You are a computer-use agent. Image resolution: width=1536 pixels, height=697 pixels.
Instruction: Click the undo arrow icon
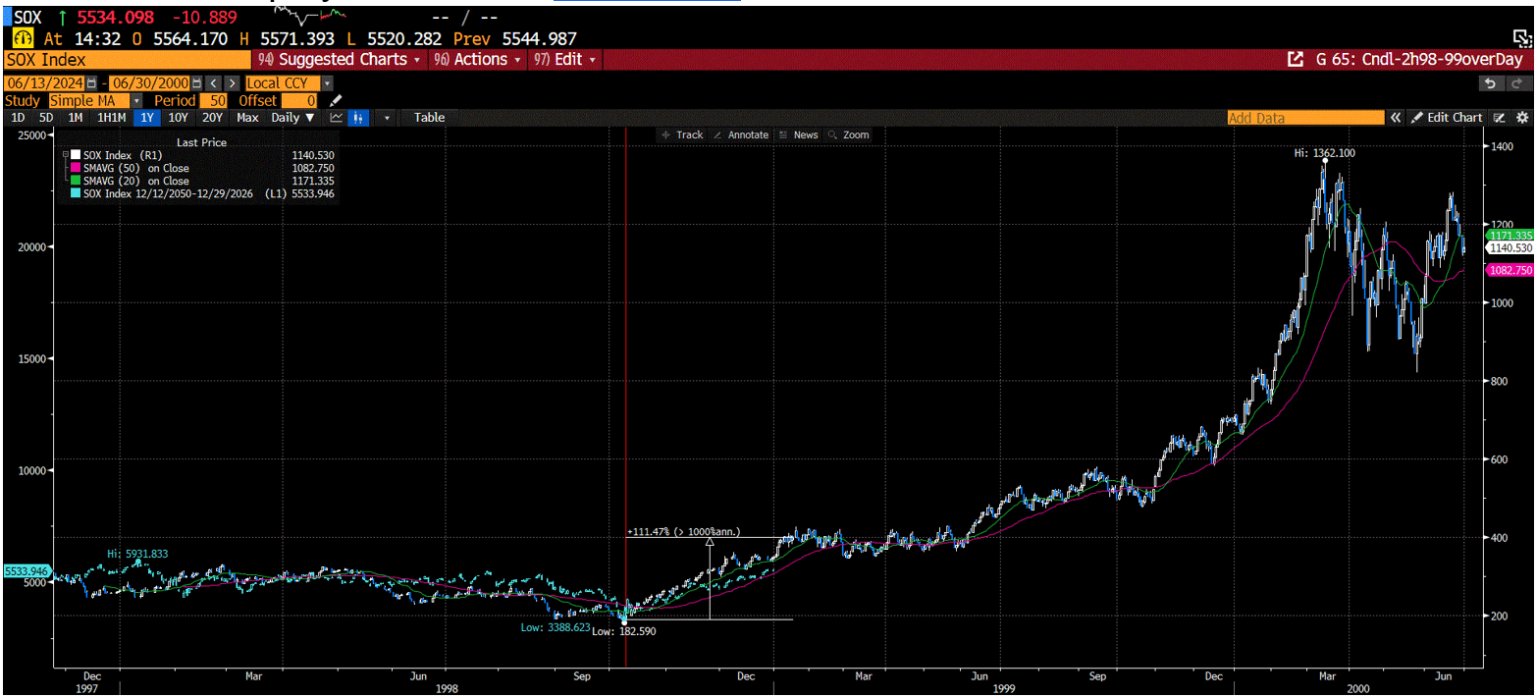click(x=1492, y=85)
